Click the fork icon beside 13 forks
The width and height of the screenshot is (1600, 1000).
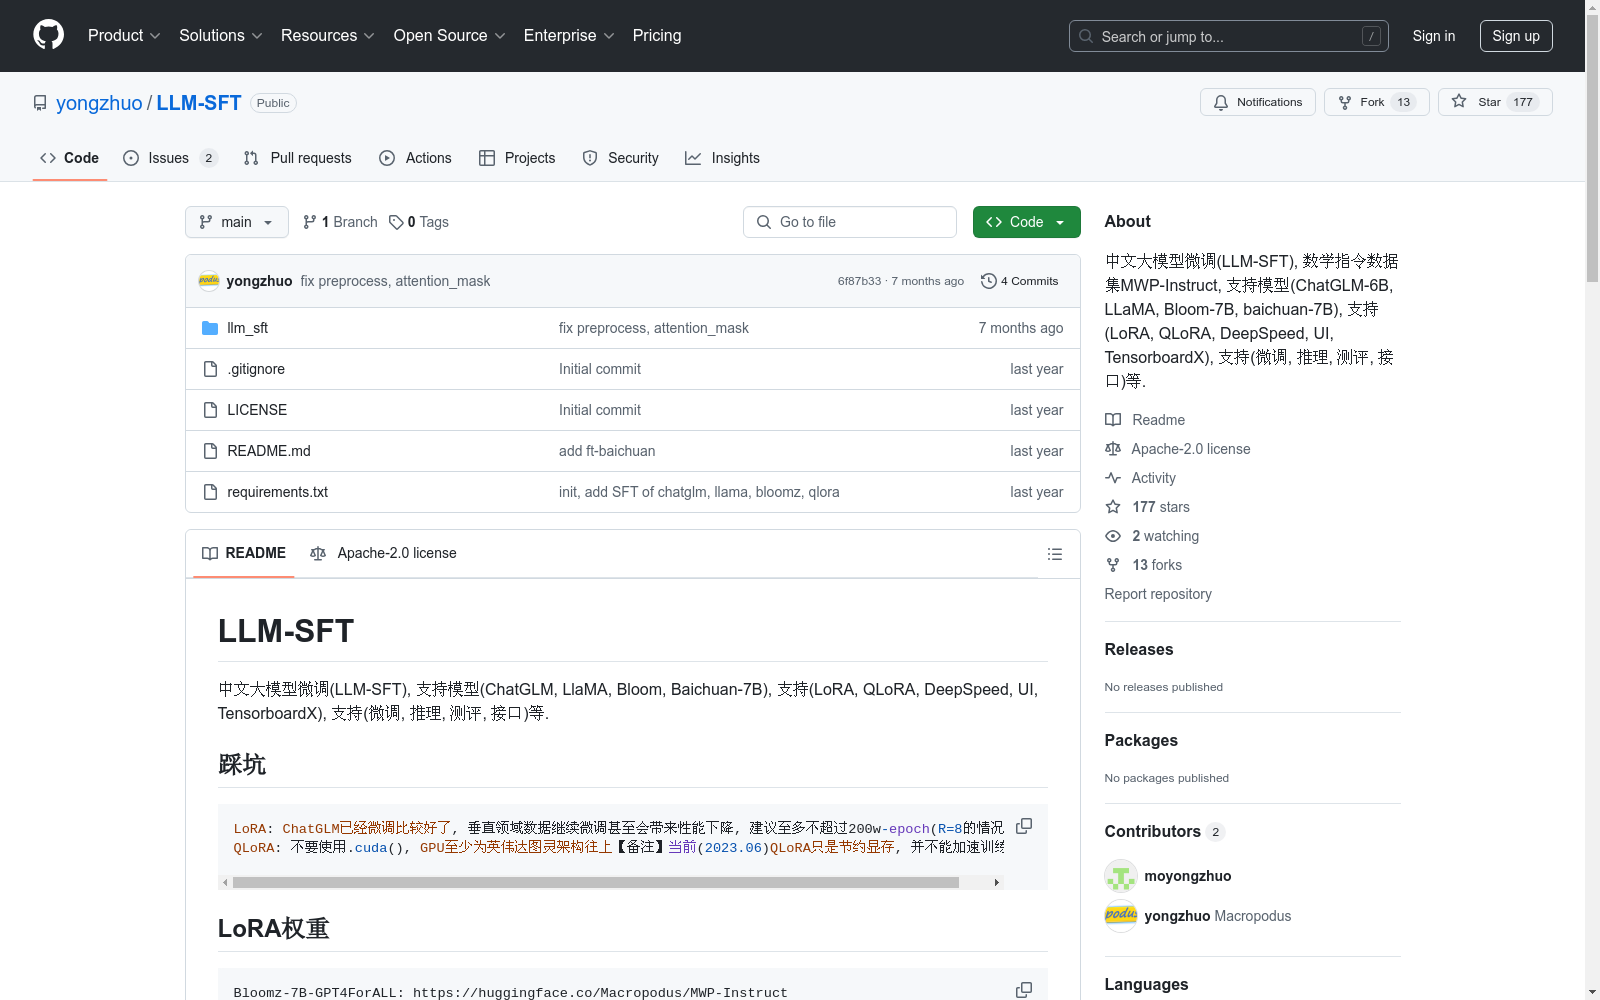[1113, 565]
